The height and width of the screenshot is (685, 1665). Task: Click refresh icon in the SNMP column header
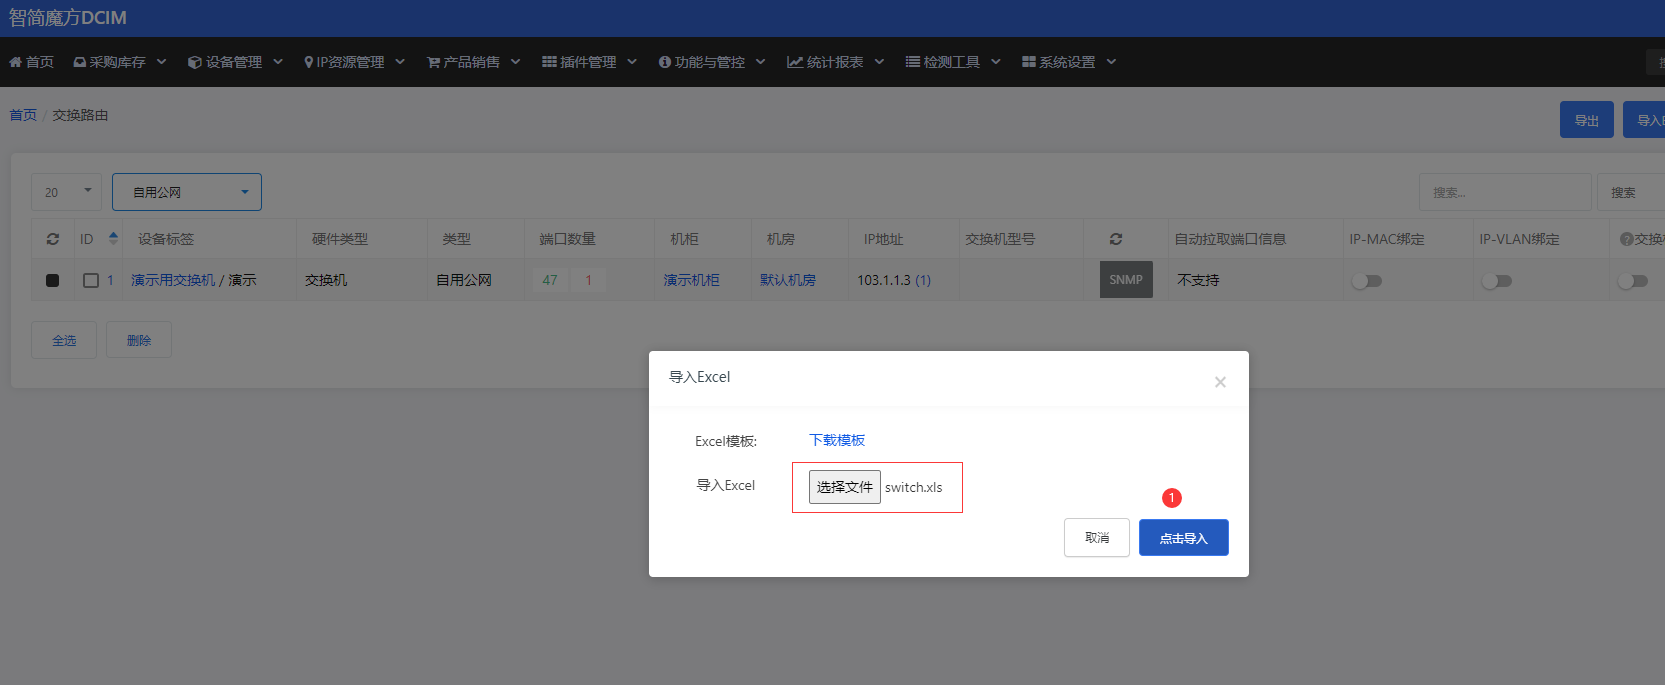(x=1116, y=239)
